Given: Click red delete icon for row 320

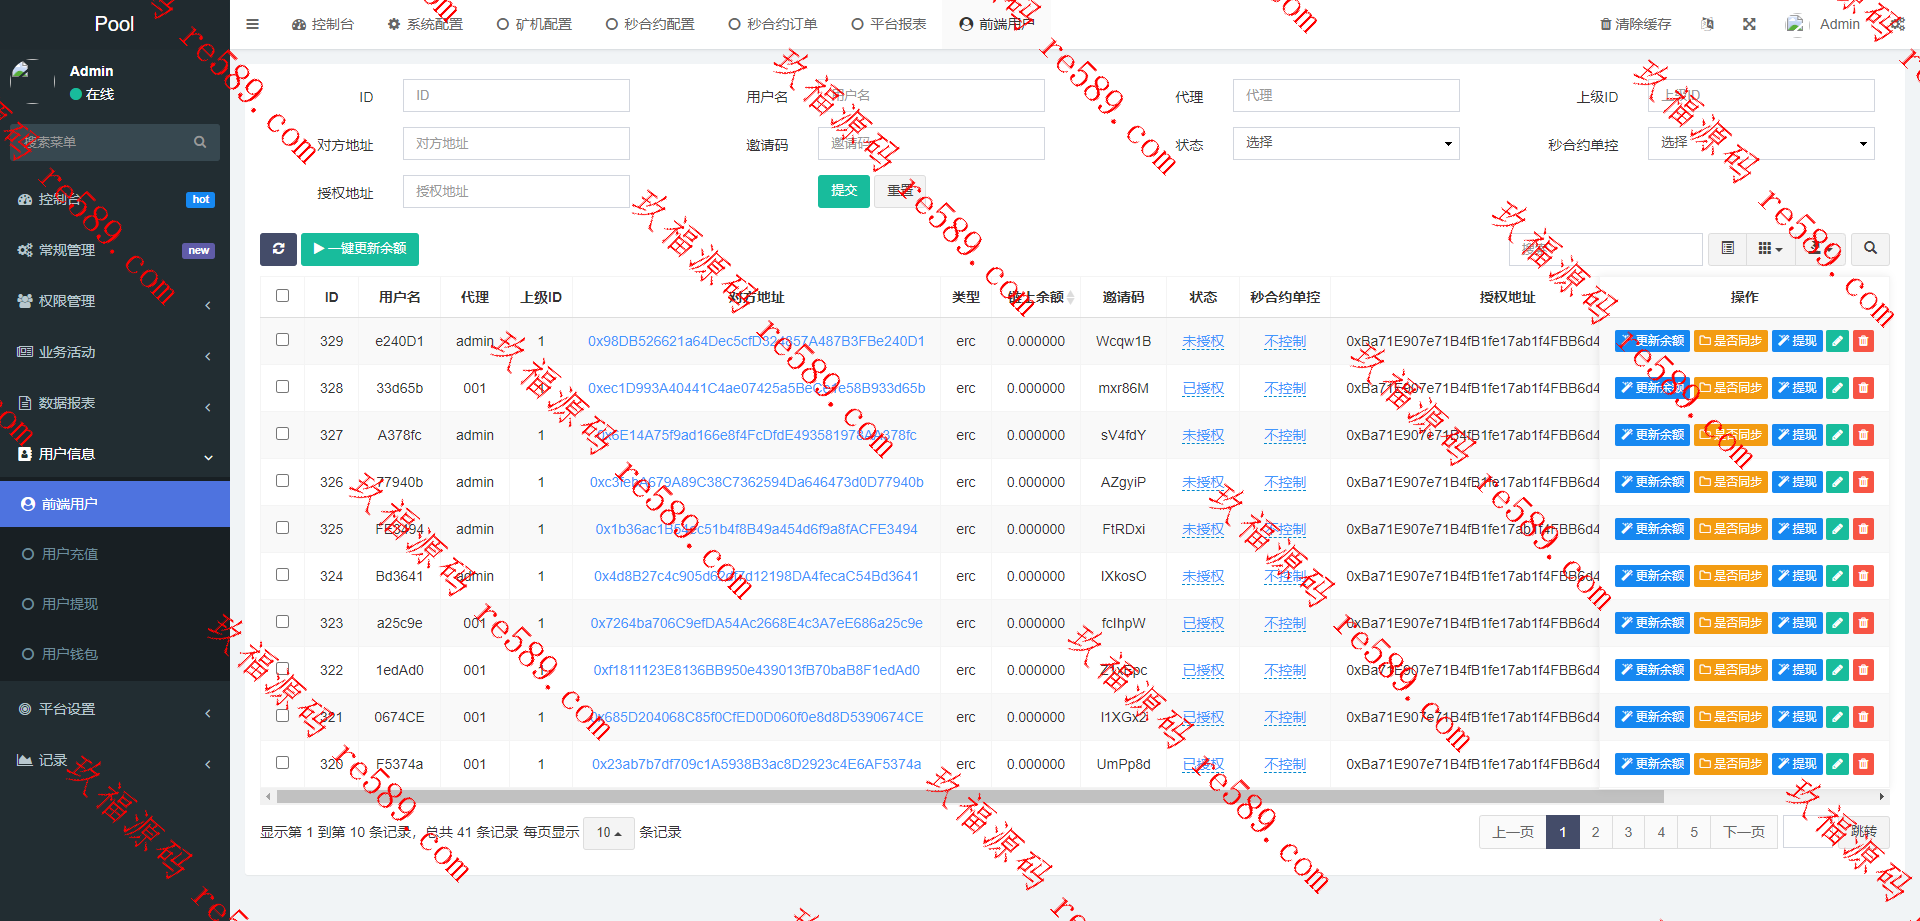Looking at the screenshot, I should point(1863,764).
